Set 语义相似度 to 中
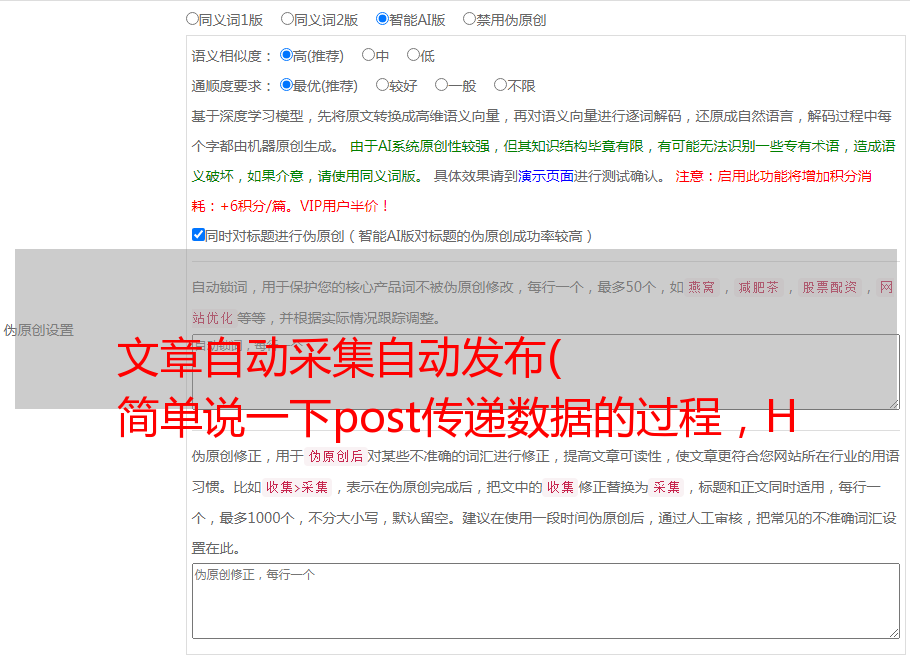This screenshot has height=658, width=911. (368, 55)
